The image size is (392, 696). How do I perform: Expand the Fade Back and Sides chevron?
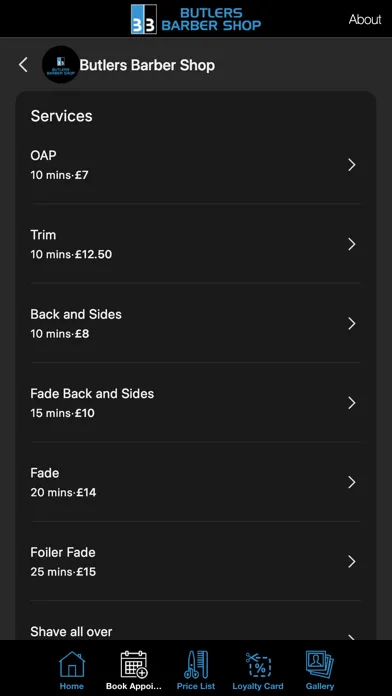point(352,403)
